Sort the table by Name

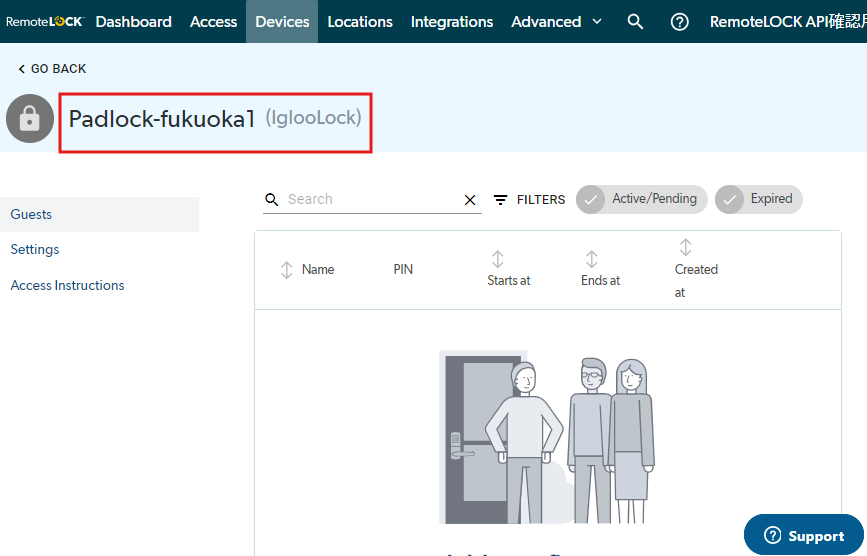click(x=307, y=270)
